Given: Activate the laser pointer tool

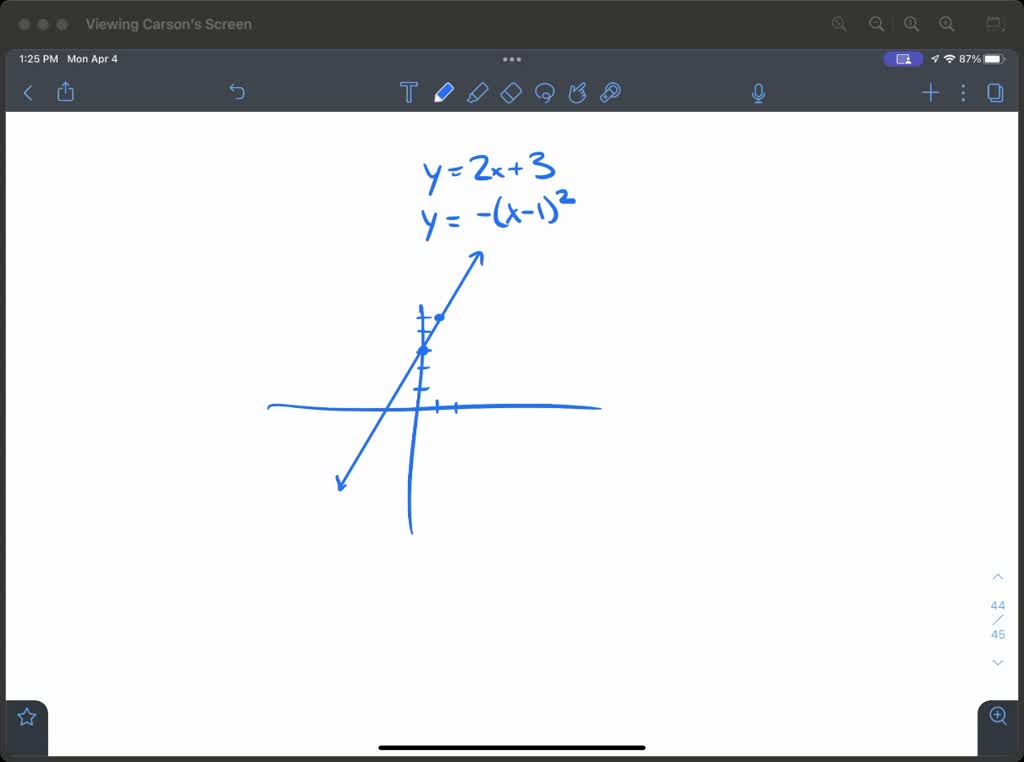Looking at the screenshot, I should (x=610, y=91).
